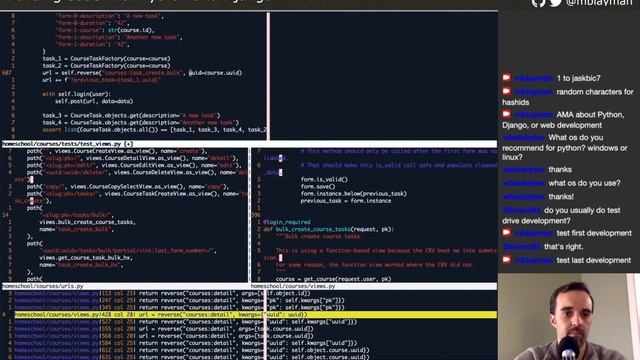Click the badge icon beside "test first development"
The height and width of the screenshot is (360, 640).
tap(507, 233)
